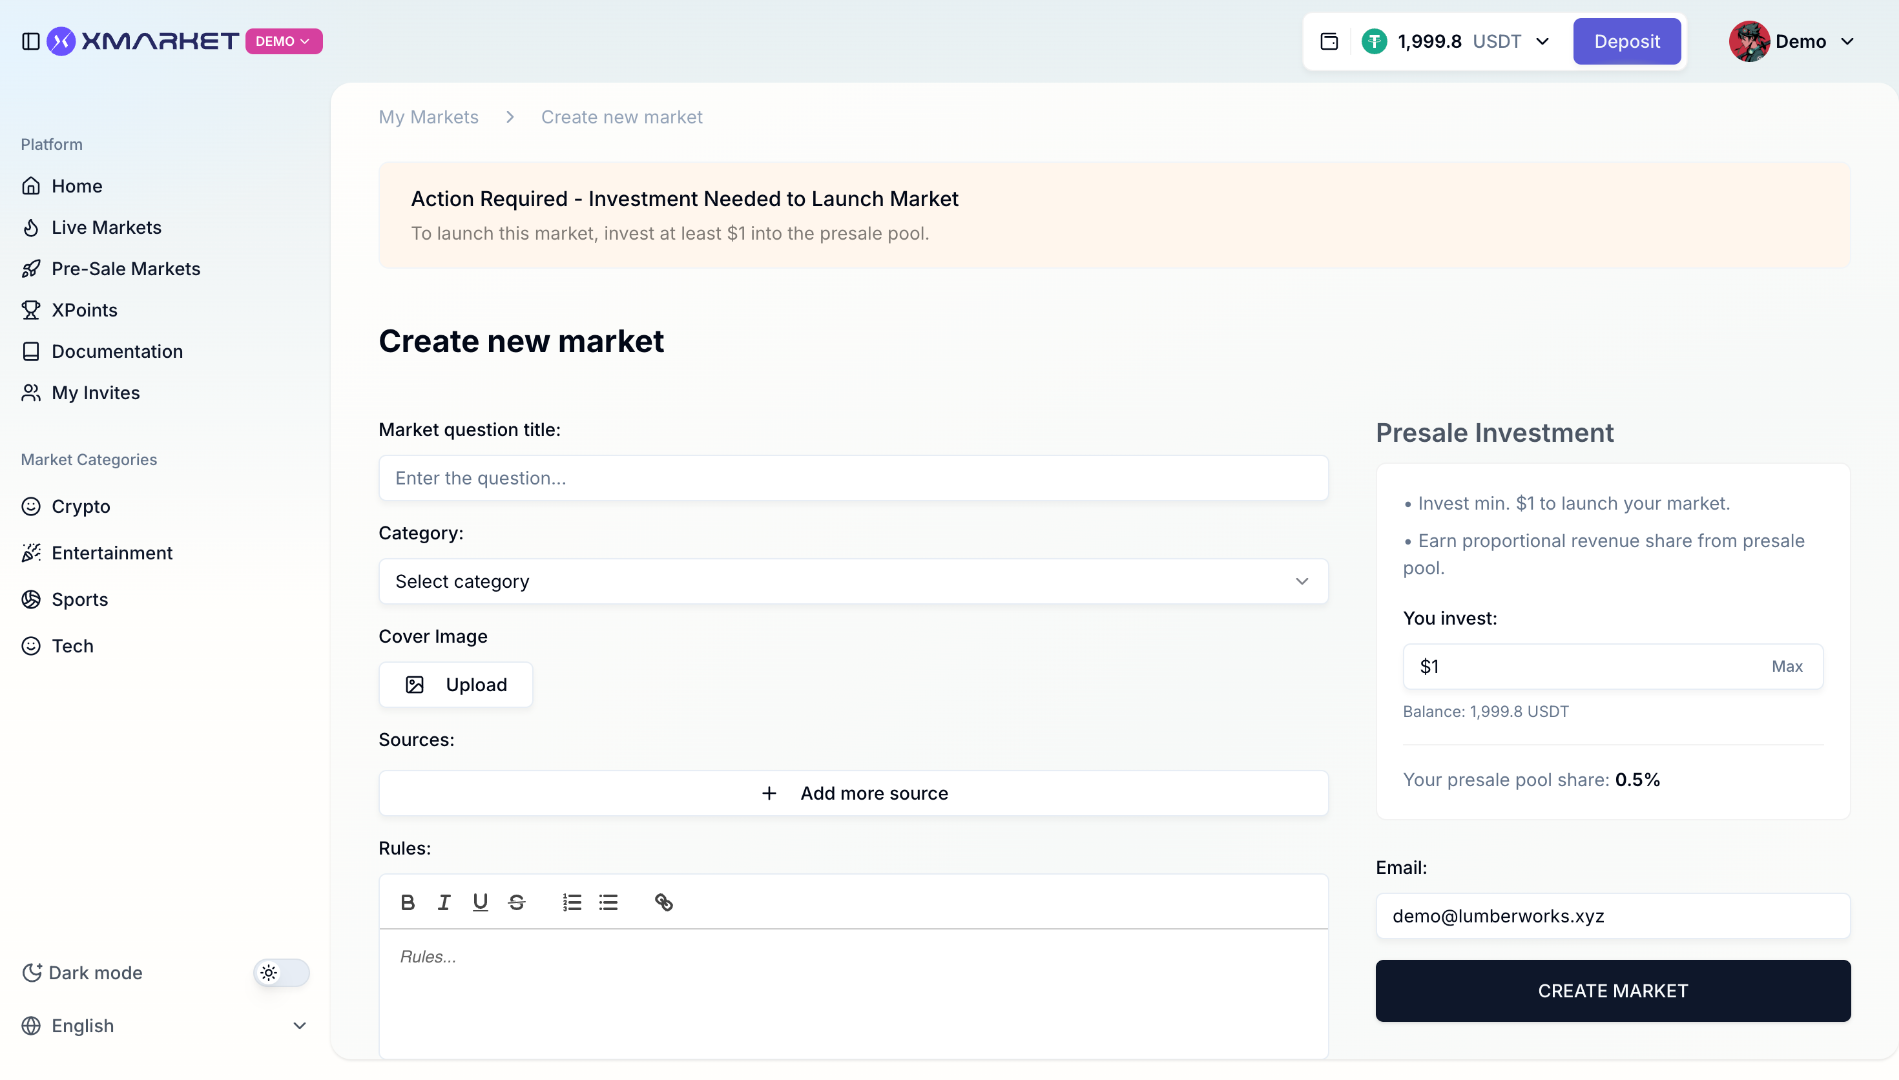1899x1080 pixels.
Task: Expand the USDT balance dropdown
Action: (1542, 41)
